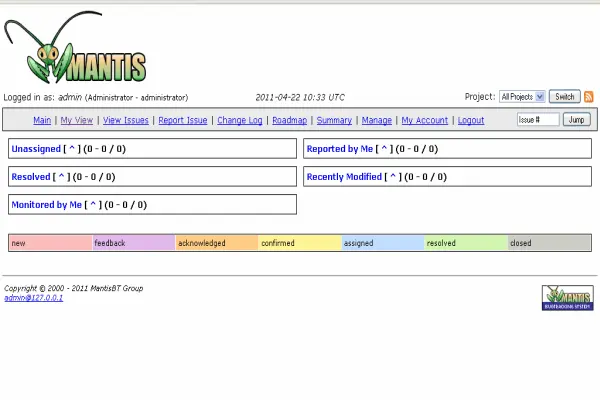The height and width of the screenshot is (400, 600).
Task: Click the admin@127.0.0.1 email link
Action: point(33,298)
